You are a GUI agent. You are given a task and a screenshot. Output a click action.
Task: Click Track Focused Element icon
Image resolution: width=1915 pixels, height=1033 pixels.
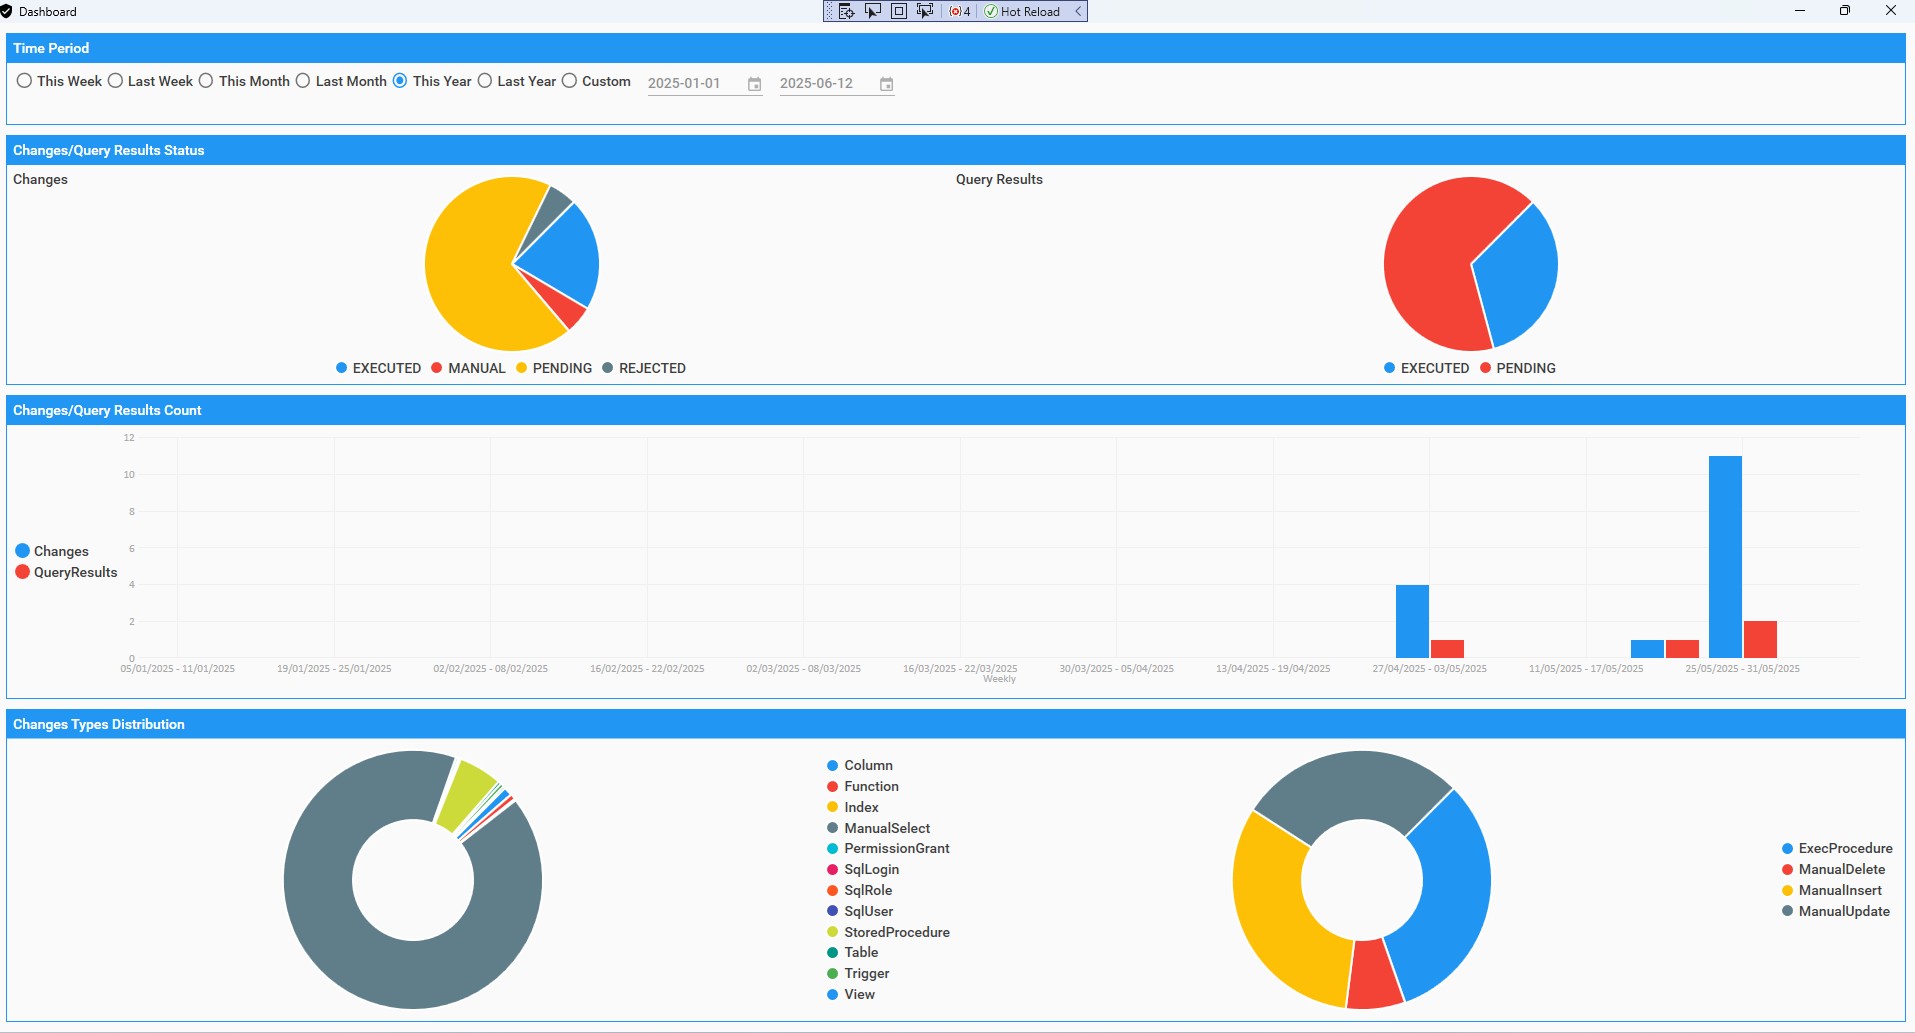[925, 11]
